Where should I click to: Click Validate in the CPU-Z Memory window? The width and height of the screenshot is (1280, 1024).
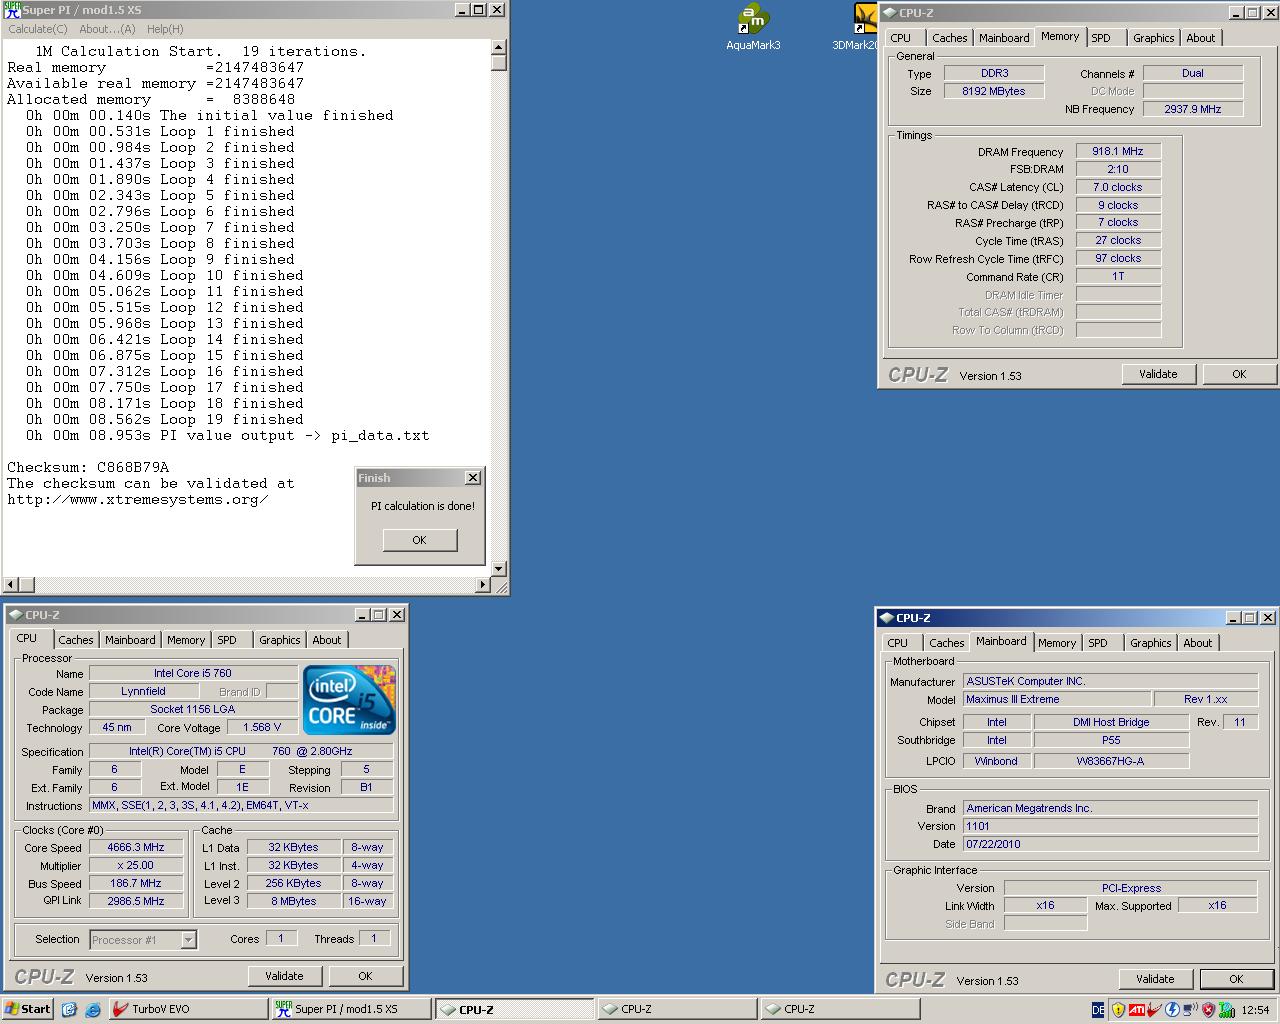(1158, 374)
